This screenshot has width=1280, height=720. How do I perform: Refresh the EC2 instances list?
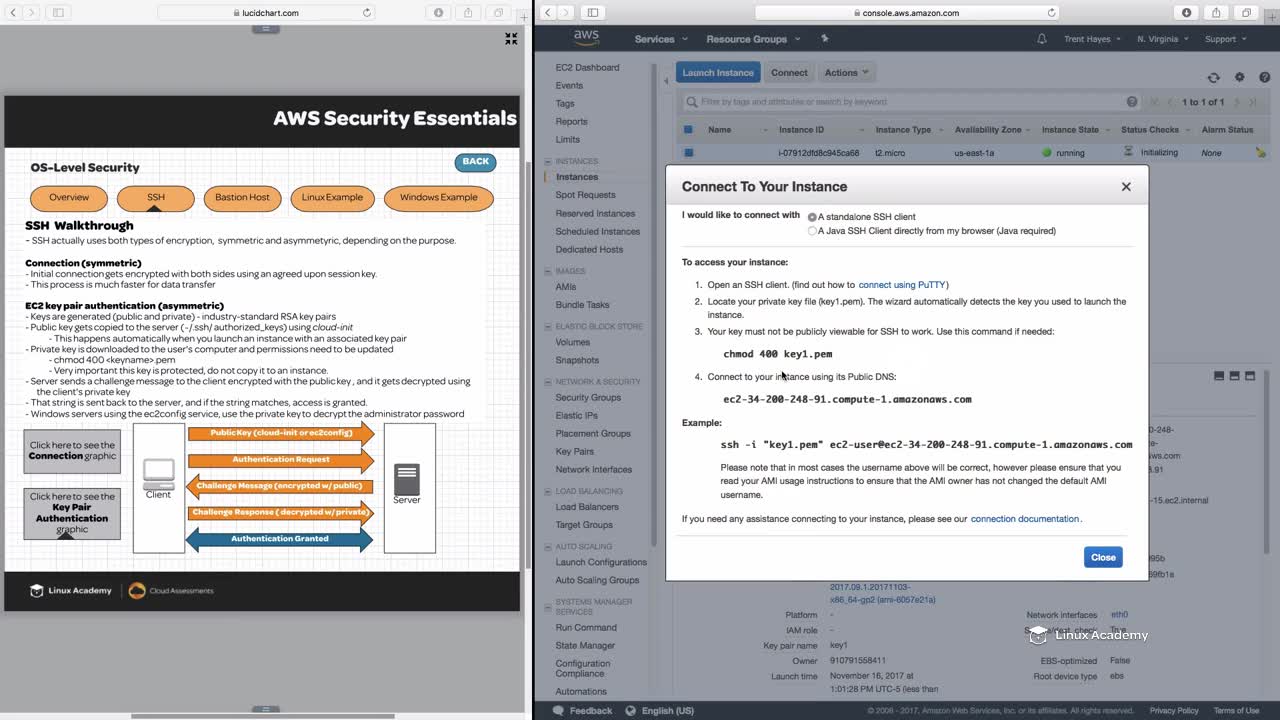[1213, 77]
